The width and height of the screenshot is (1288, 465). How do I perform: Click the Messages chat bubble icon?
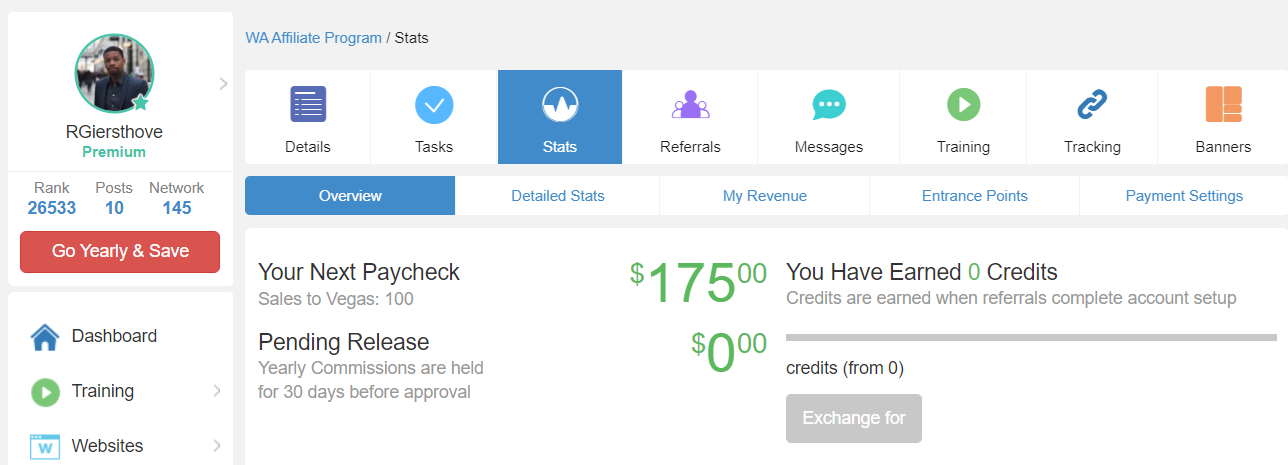tap(829, 104)
